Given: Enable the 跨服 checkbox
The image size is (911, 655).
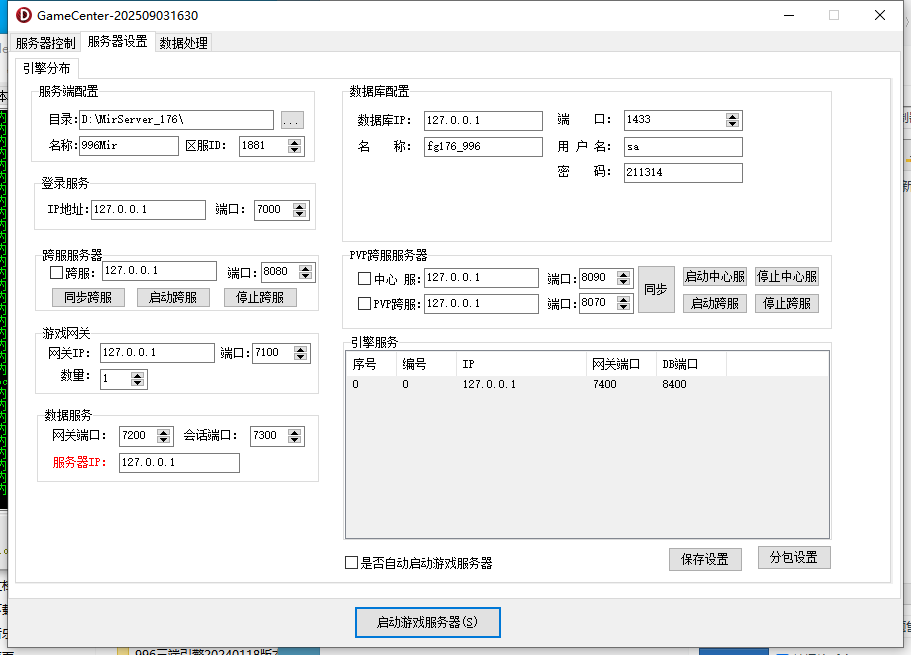Looking at the screenshot, I should 56,273.
